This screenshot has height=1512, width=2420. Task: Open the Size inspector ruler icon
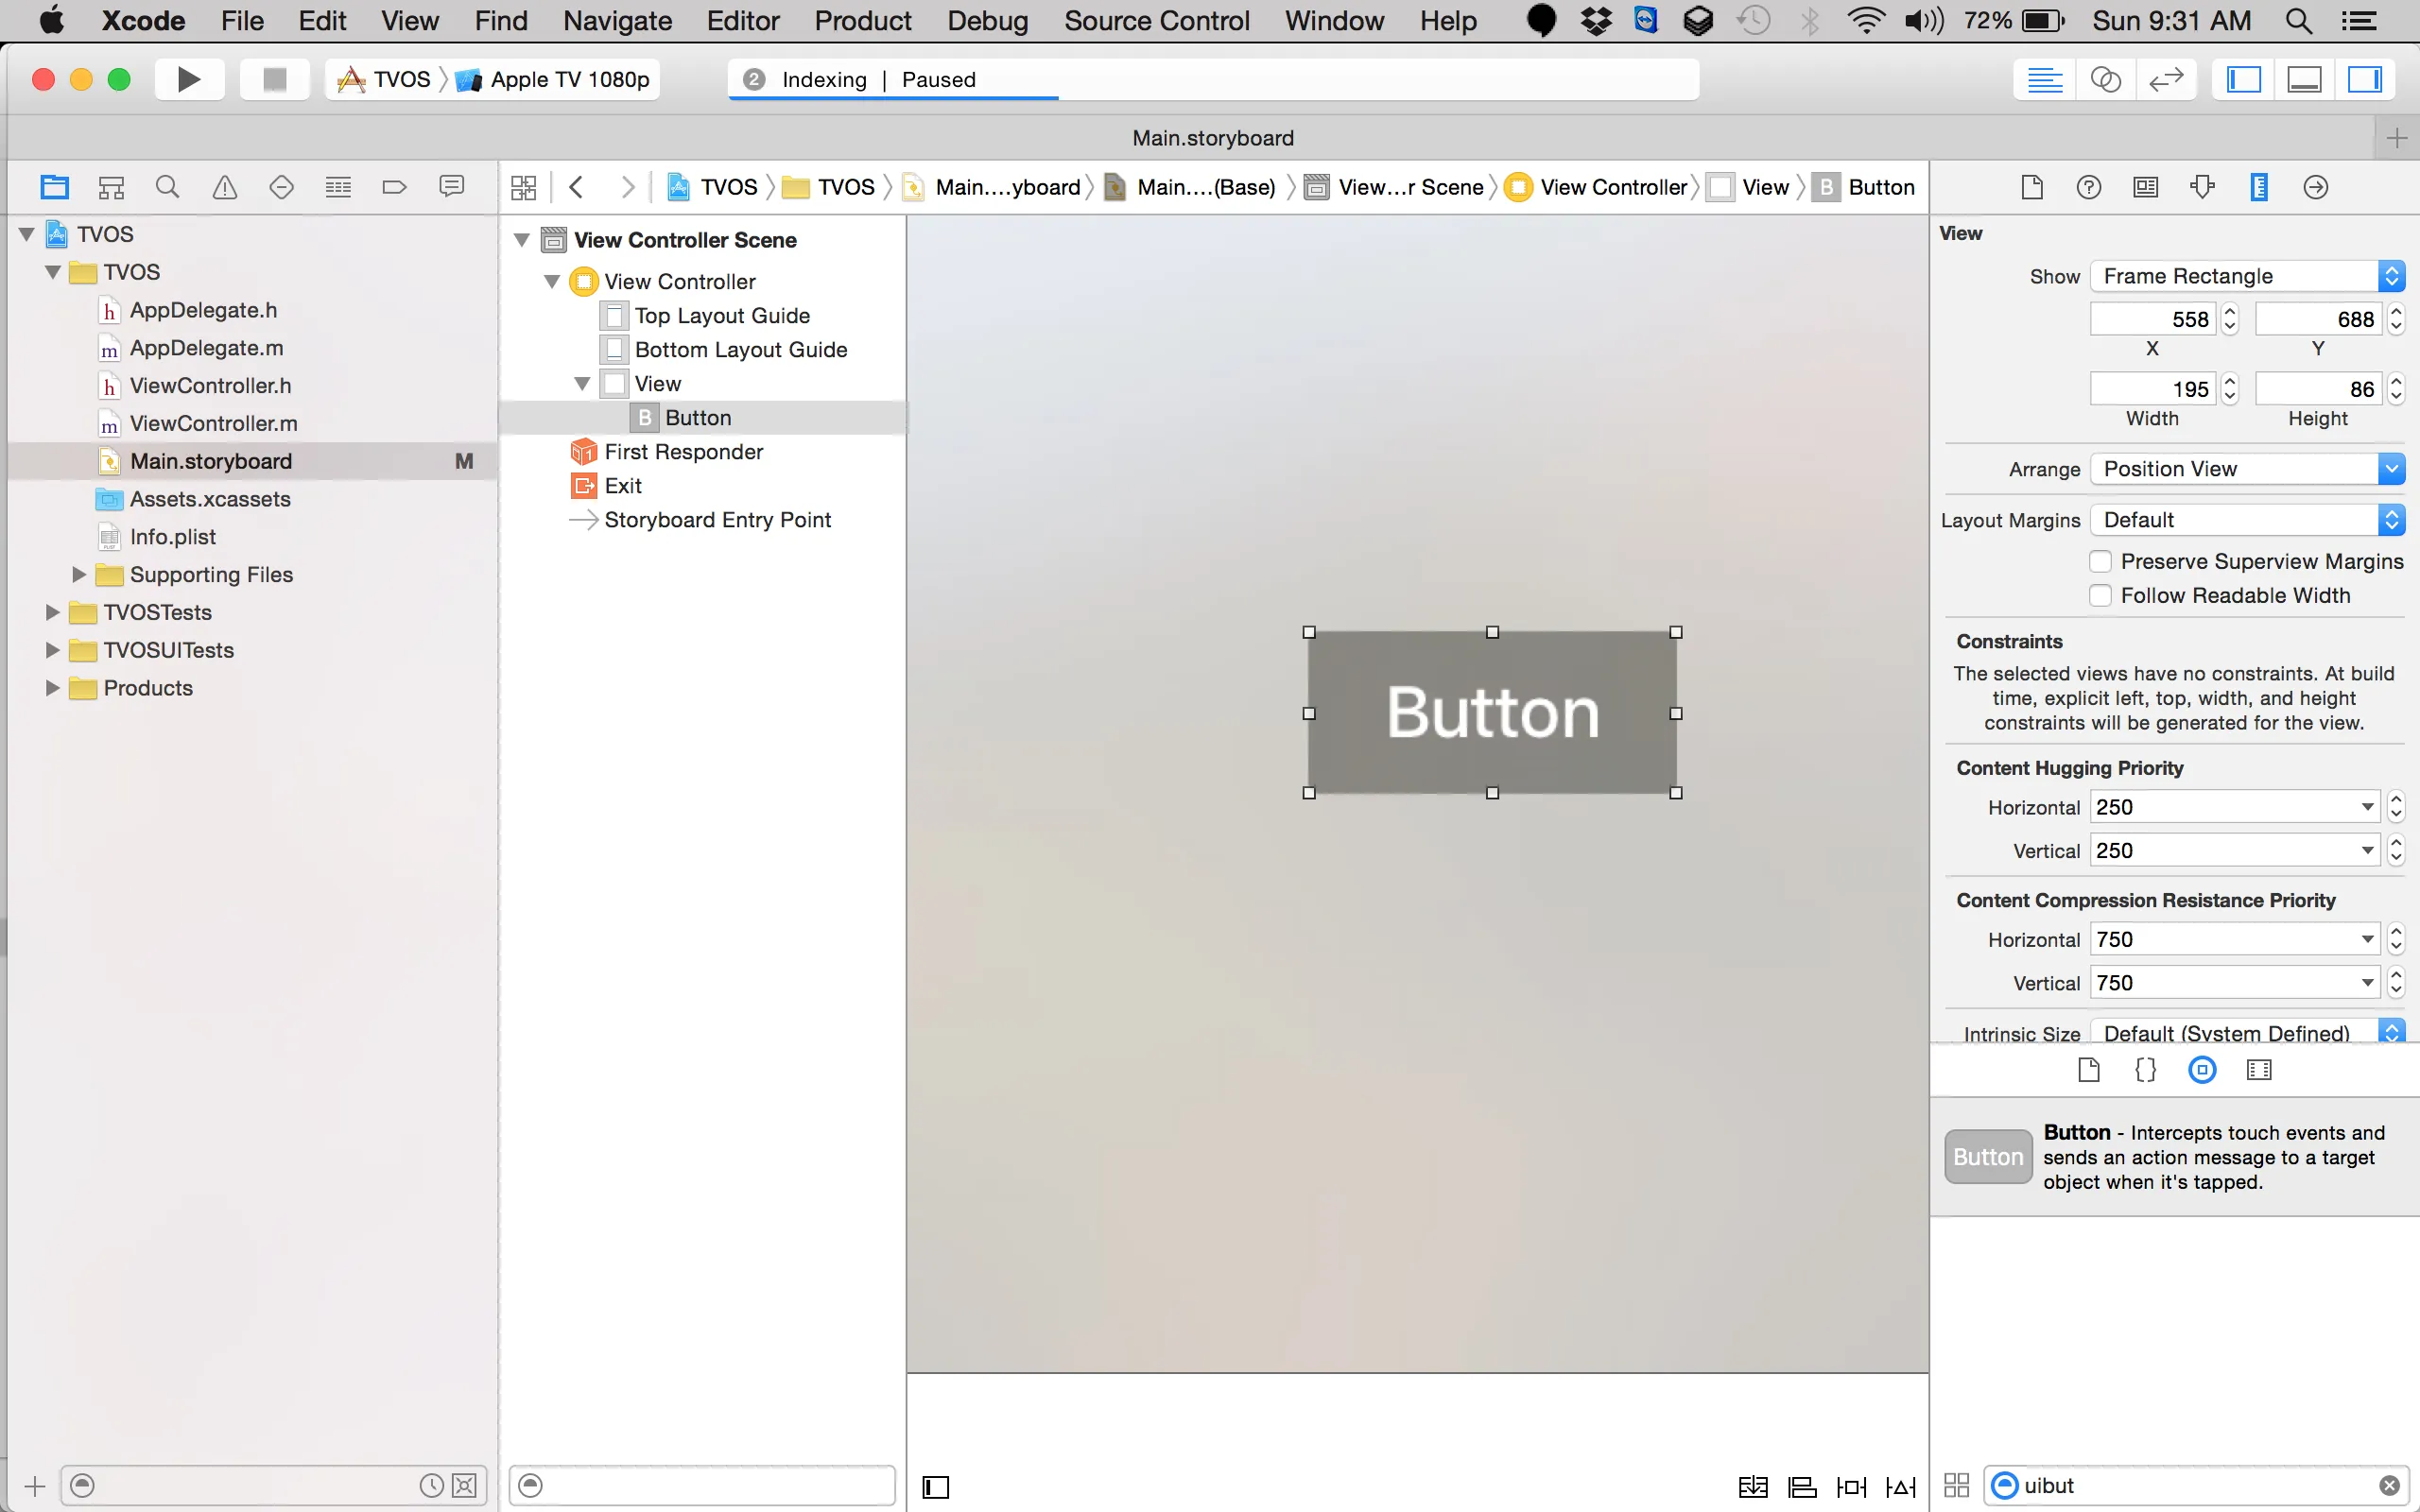click(2258, 187)
